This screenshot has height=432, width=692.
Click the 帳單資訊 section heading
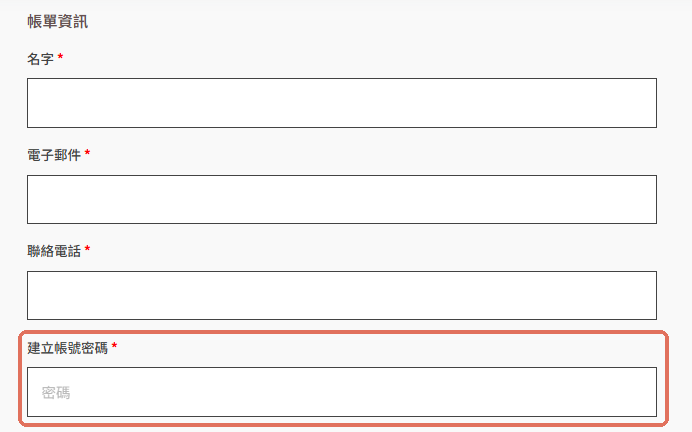point(57,21)
